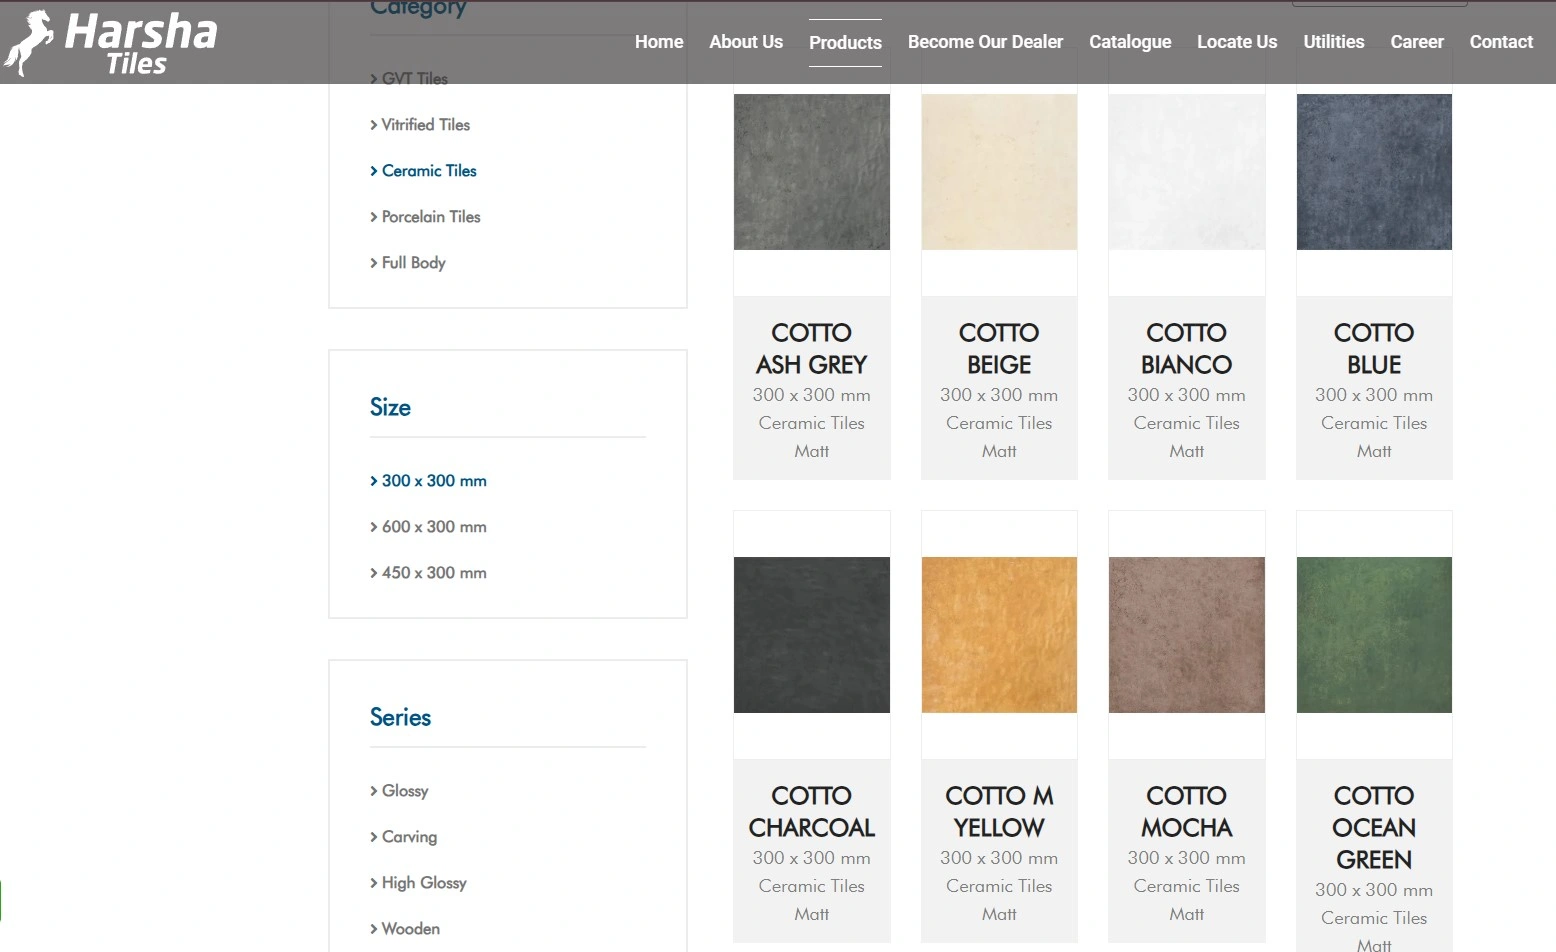Click the COTTO M YELLOW product title
The height and width of the screenshot is (952, 1556).
999,812
